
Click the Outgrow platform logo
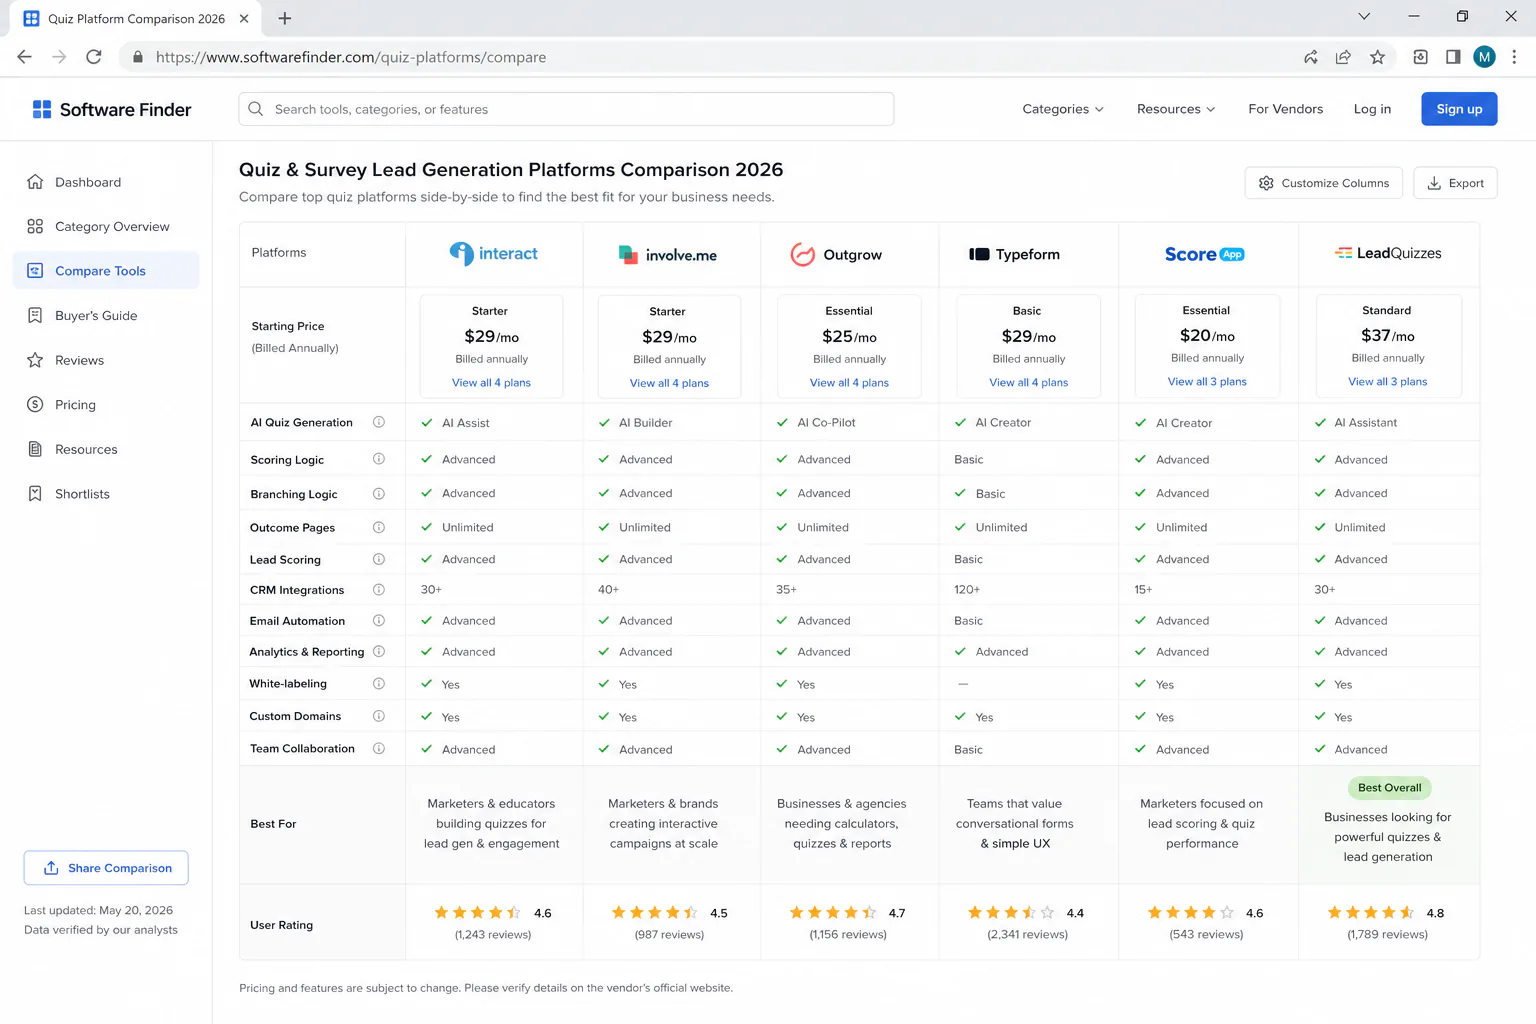click(836, 255)
